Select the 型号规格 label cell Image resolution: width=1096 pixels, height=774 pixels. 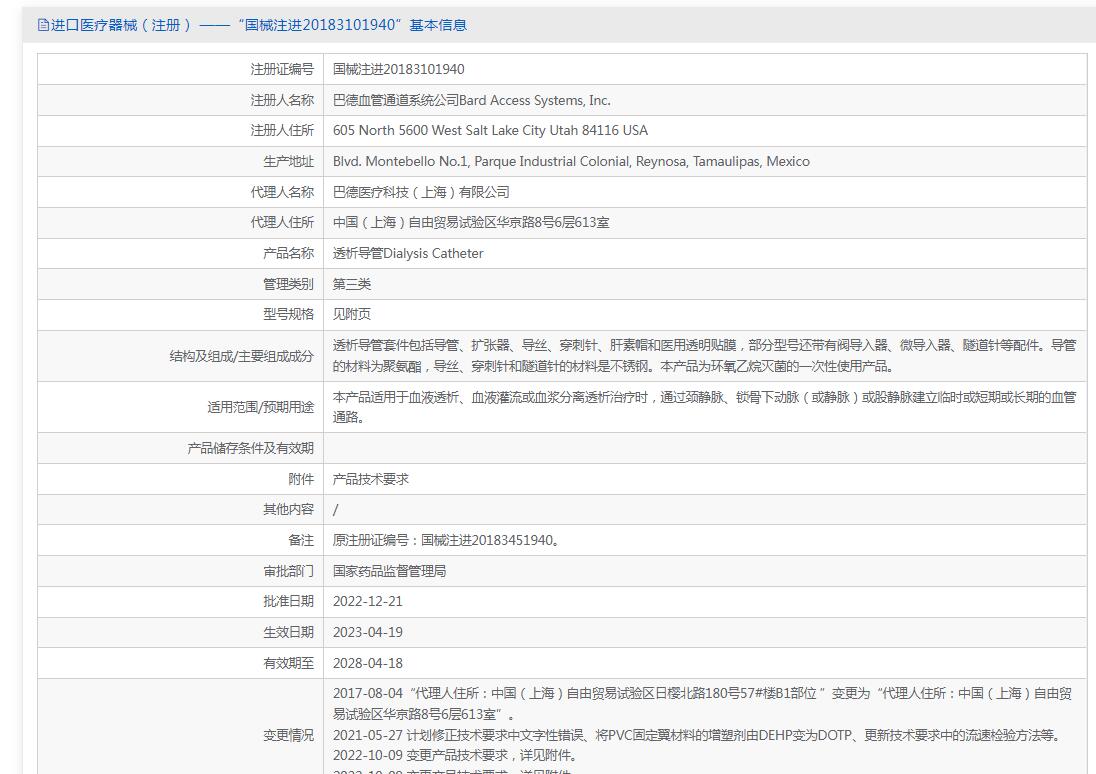[180, 315]
